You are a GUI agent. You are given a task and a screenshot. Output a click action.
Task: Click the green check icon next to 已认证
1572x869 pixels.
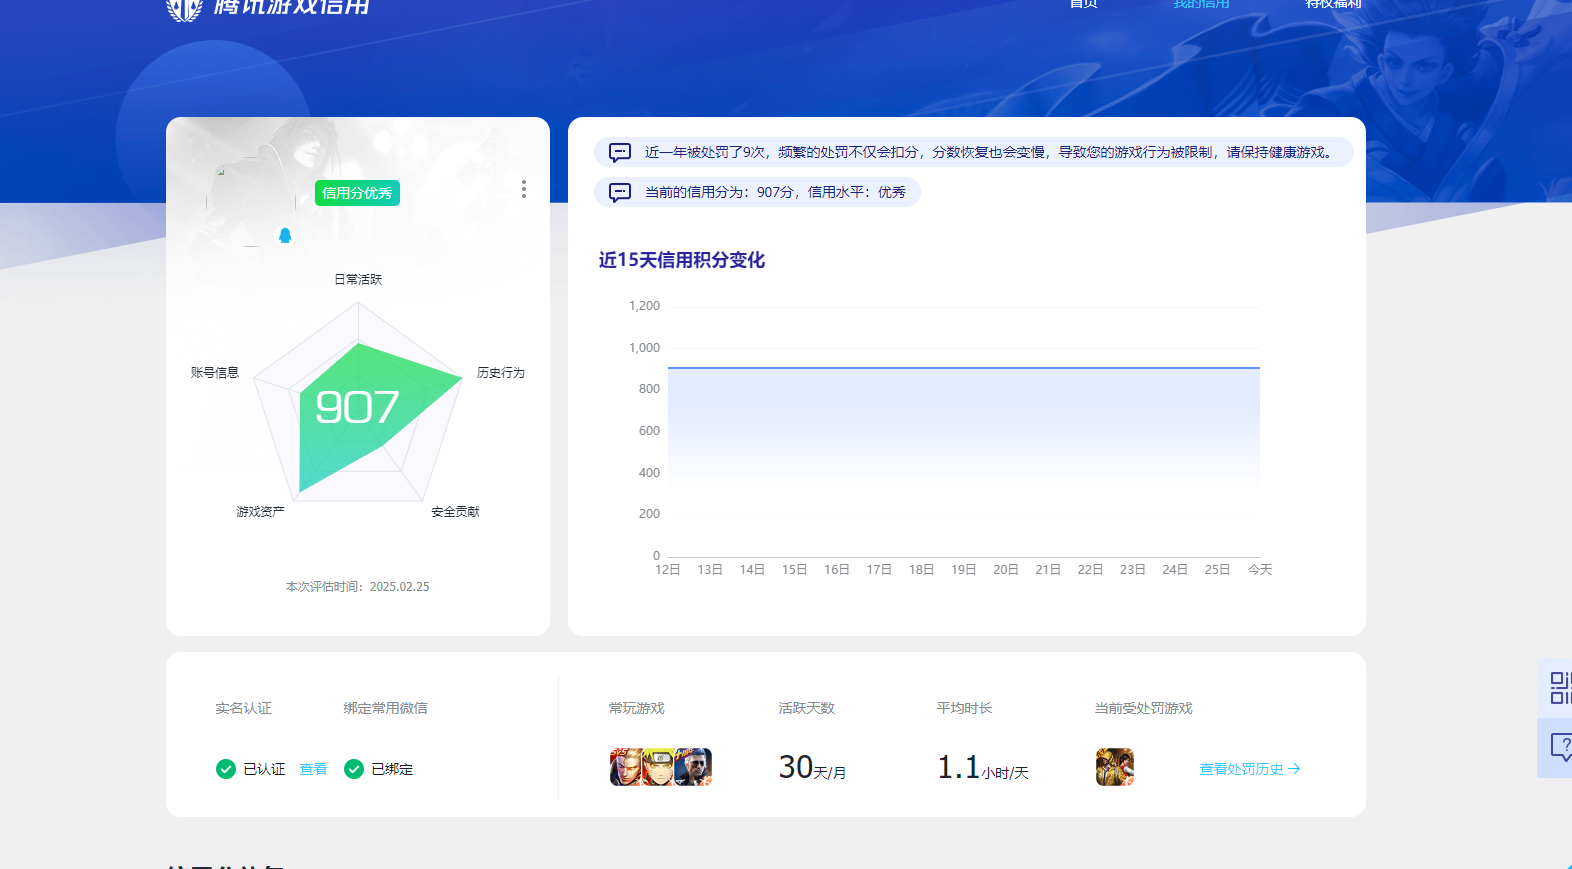tap(226, 769)
